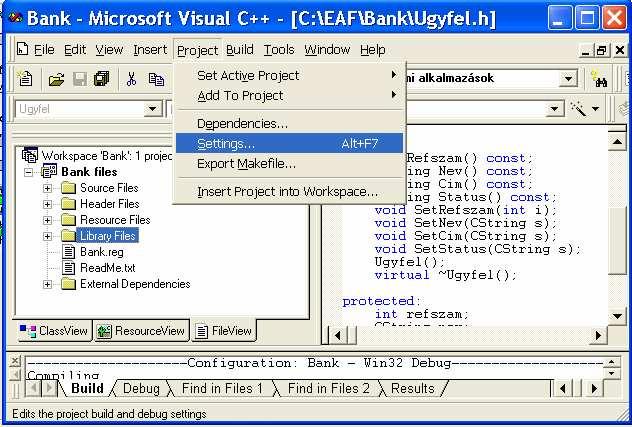Click the editor vertical scrollbar up arrow
Viewport: 632px width, 427px height.
click(x=617, y=141)
